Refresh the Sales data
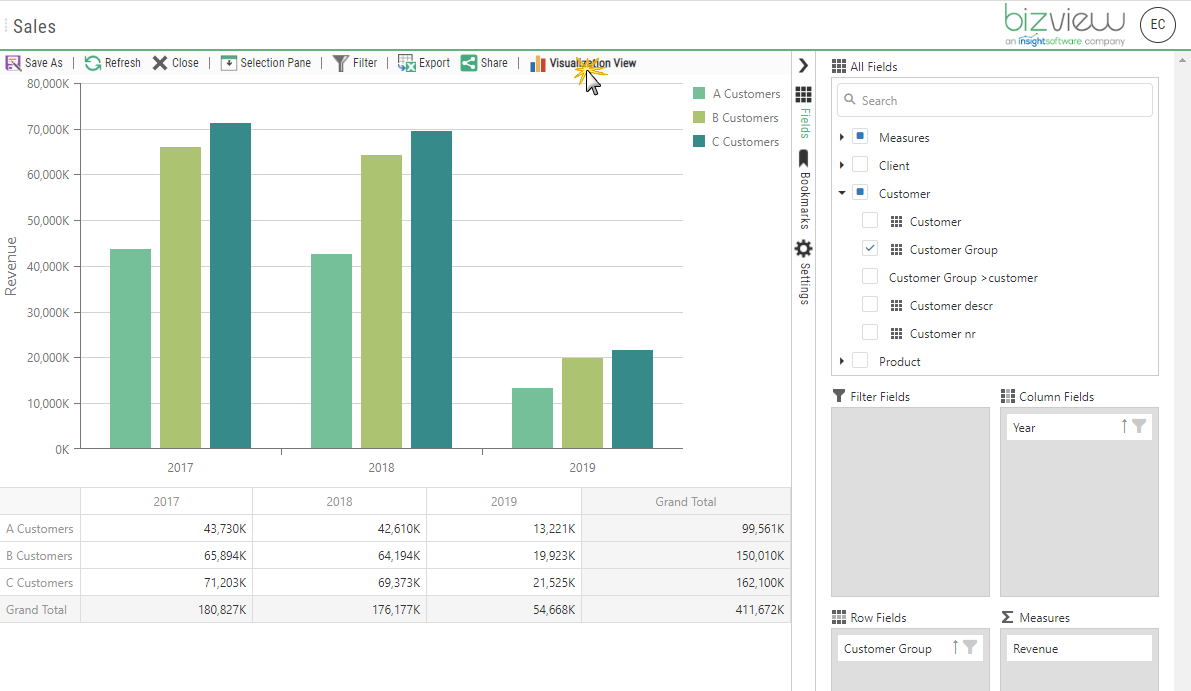Screen dimensions: 1191x691 coord(112,62)
